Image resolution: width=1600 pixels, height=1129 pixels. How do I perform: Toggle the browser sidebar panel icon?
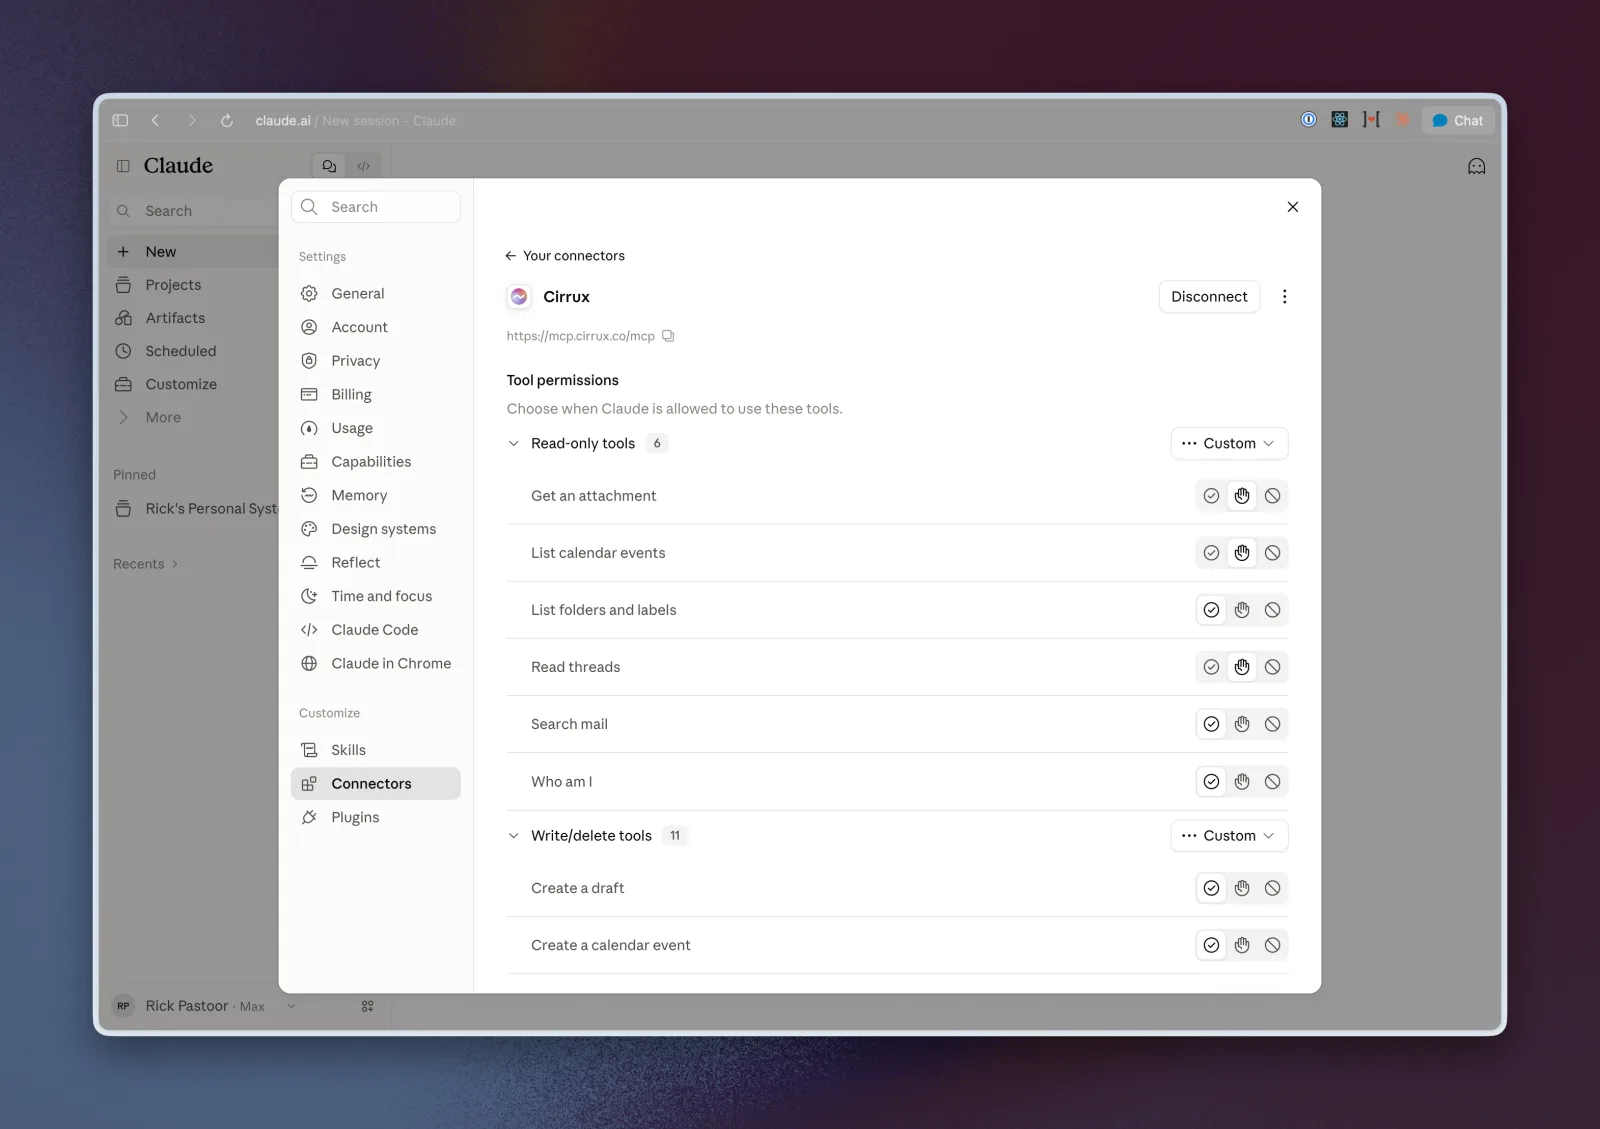tap(120, 120)
